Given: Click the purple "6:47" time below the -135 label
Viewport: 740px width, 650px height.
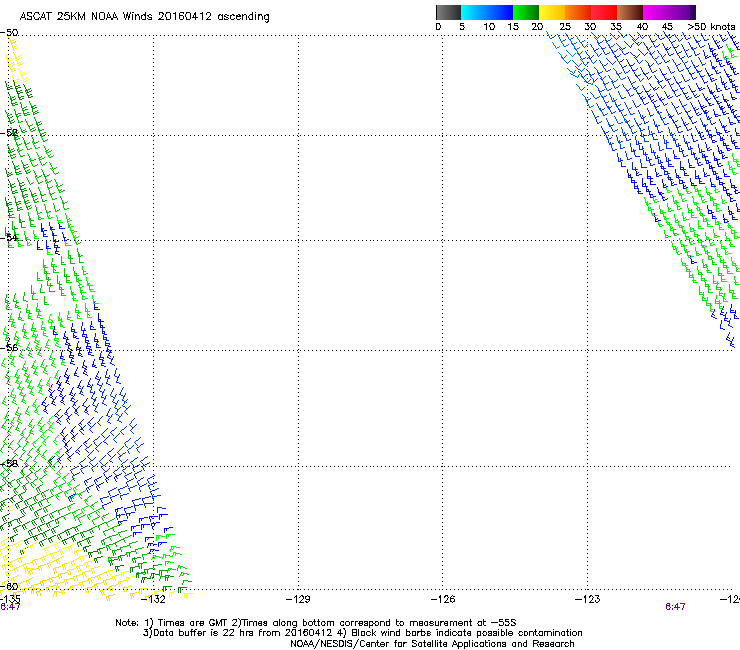Looking at the screenshot, I should (x=10, y=607).
